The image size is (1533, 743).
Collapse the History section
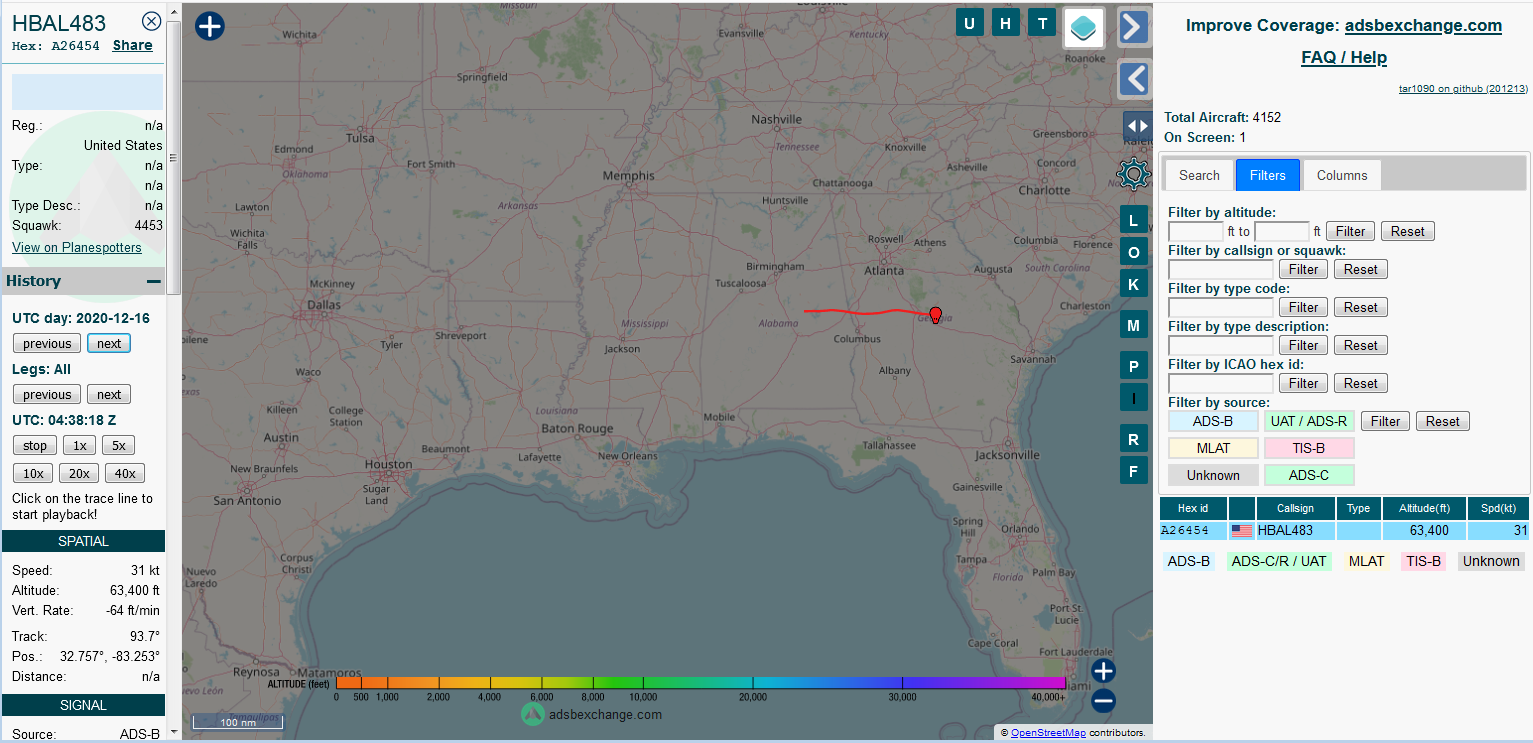click(x=153, y=281)
